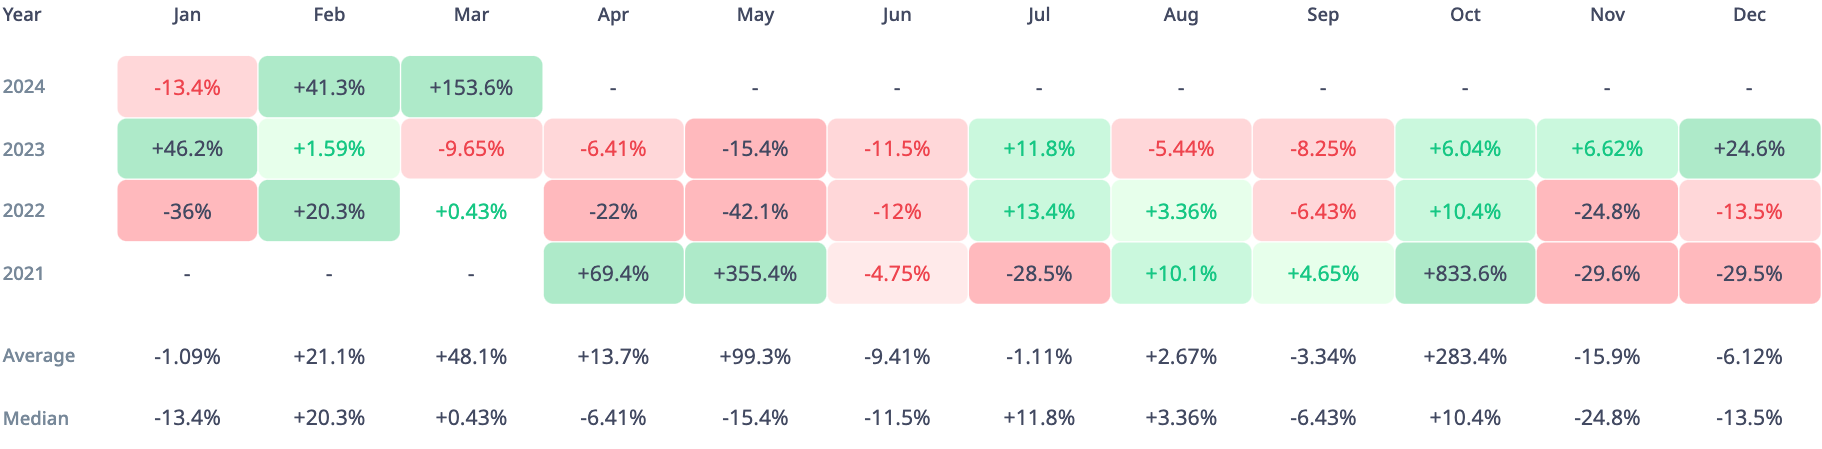This screenshot has width=1822, height=449.
Task: Click the 2021 row label
Action: coord(24,273)
